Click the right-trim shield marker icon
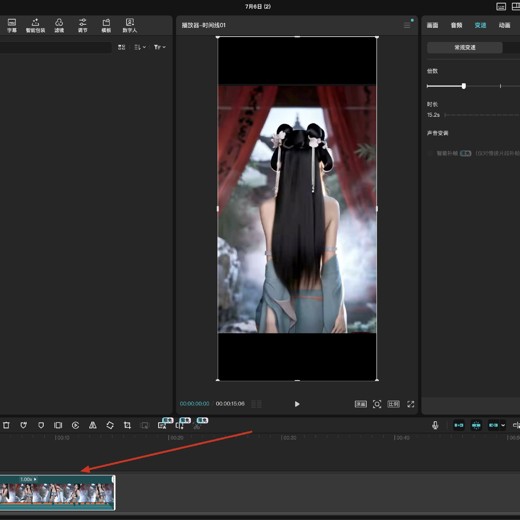Screen dimensions: 520x520 pyautogui.click(x=41, y=425)
